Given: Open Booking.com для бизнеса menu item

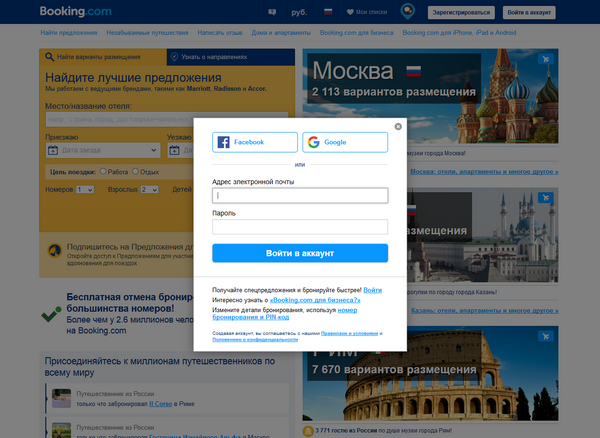Looking at the screenshot, I should point(357,33).
